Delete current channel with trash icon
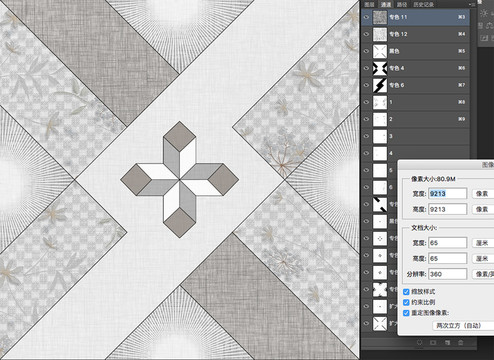Image resolution: width=494 pixels, height=360 pixels. [460, 342]
